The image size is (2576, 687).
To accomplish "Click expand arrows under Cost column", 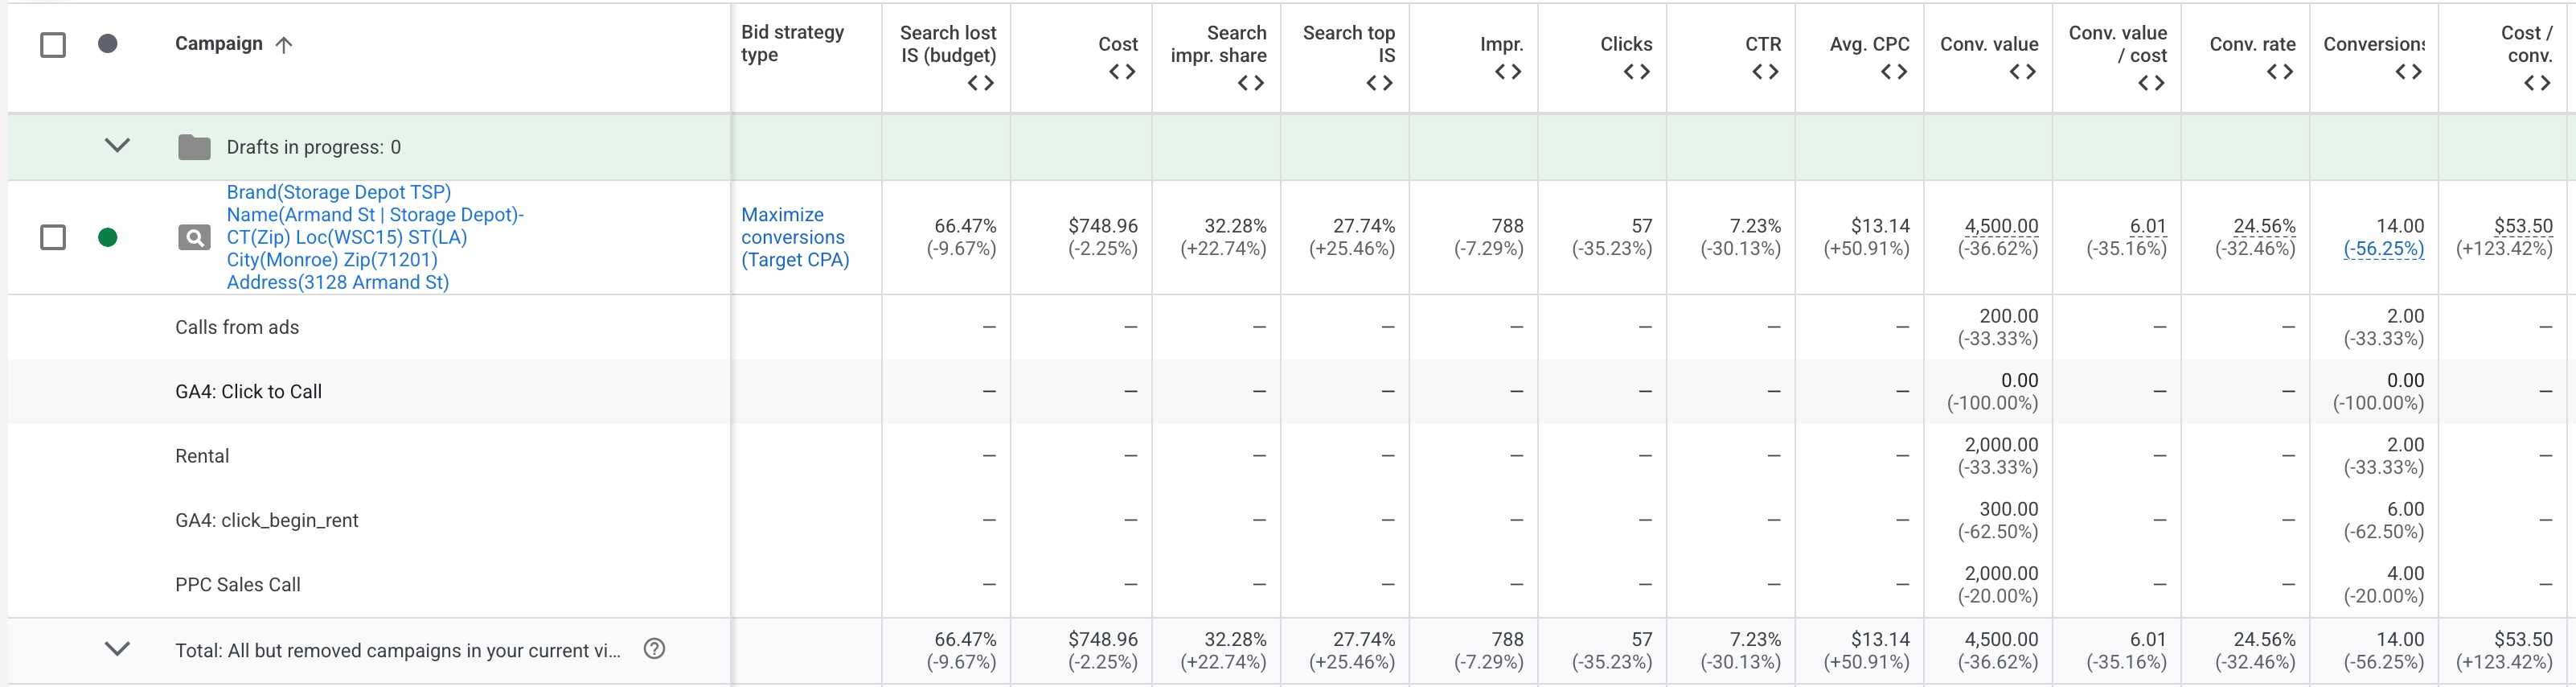I will click(1122, 72).
